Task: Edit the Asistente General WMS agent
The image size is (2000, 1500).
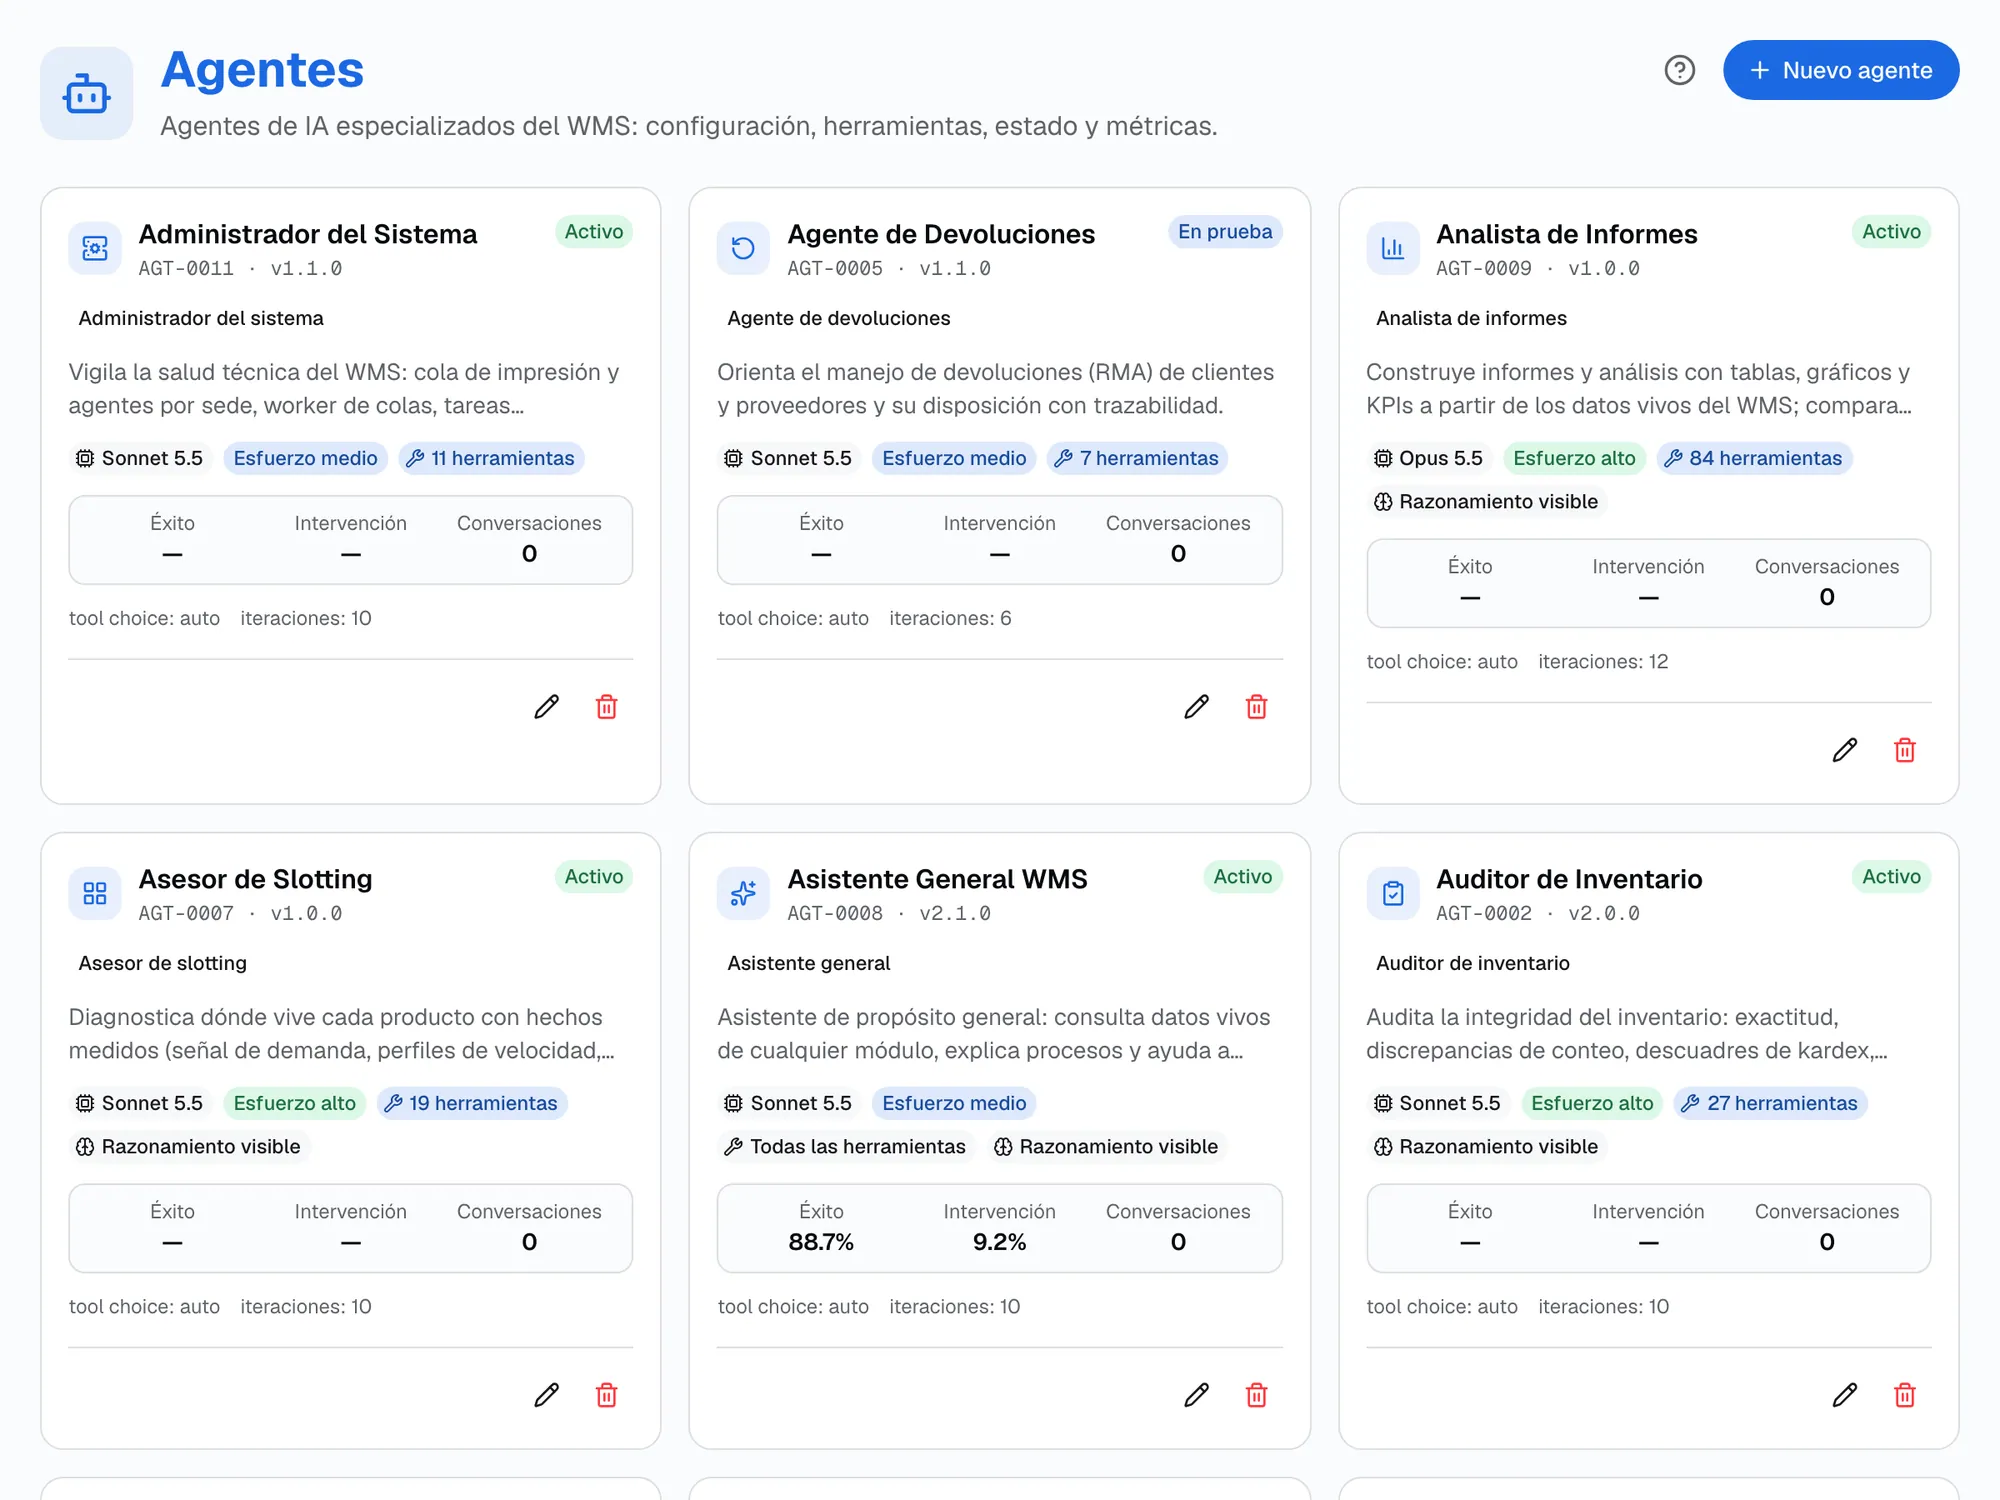Action: coord(1196,1395)
